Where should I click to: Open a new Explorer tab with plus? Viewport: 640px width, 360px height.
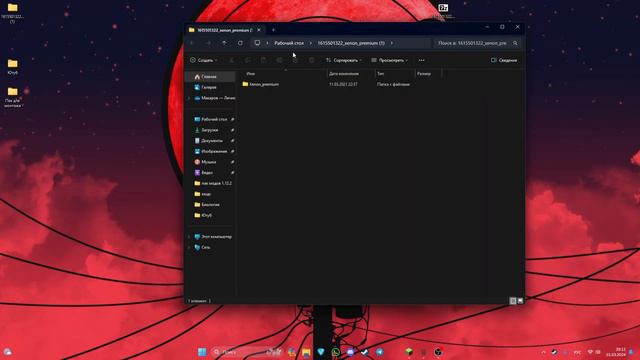tap(273, 30)
